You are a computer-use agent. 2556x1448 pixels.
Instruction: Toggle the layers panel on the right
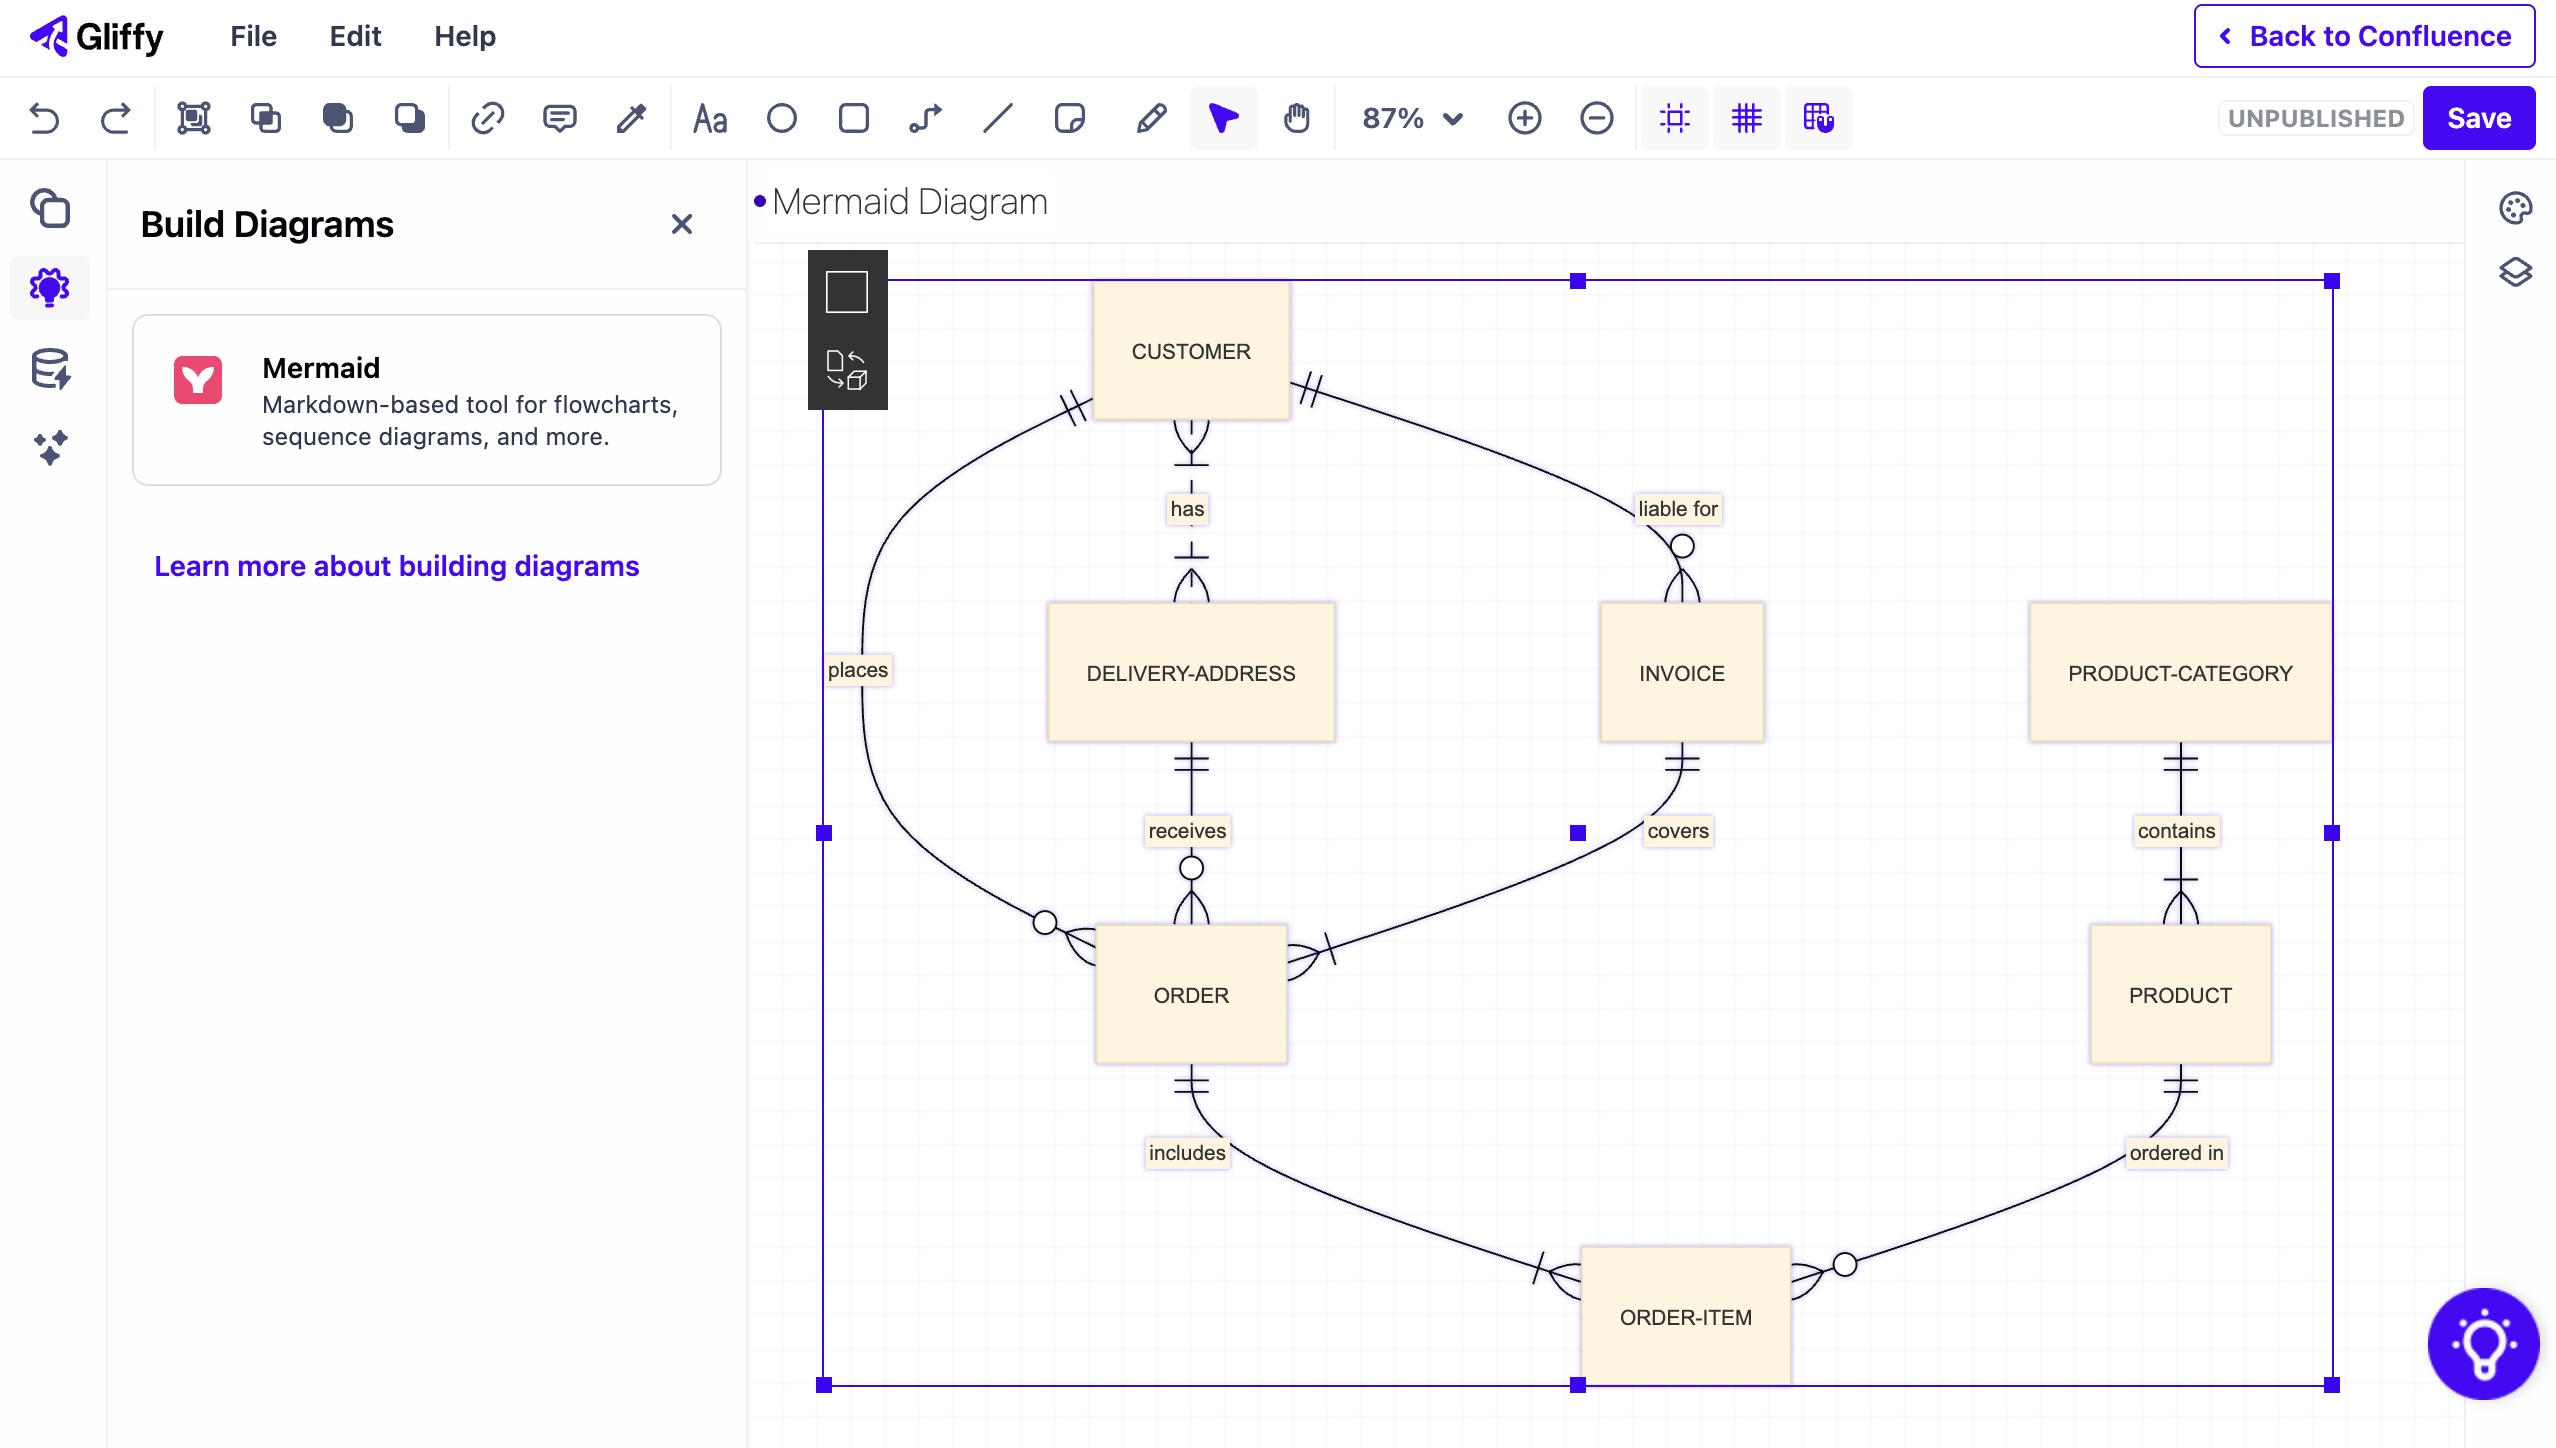(x=2516, y=272)
